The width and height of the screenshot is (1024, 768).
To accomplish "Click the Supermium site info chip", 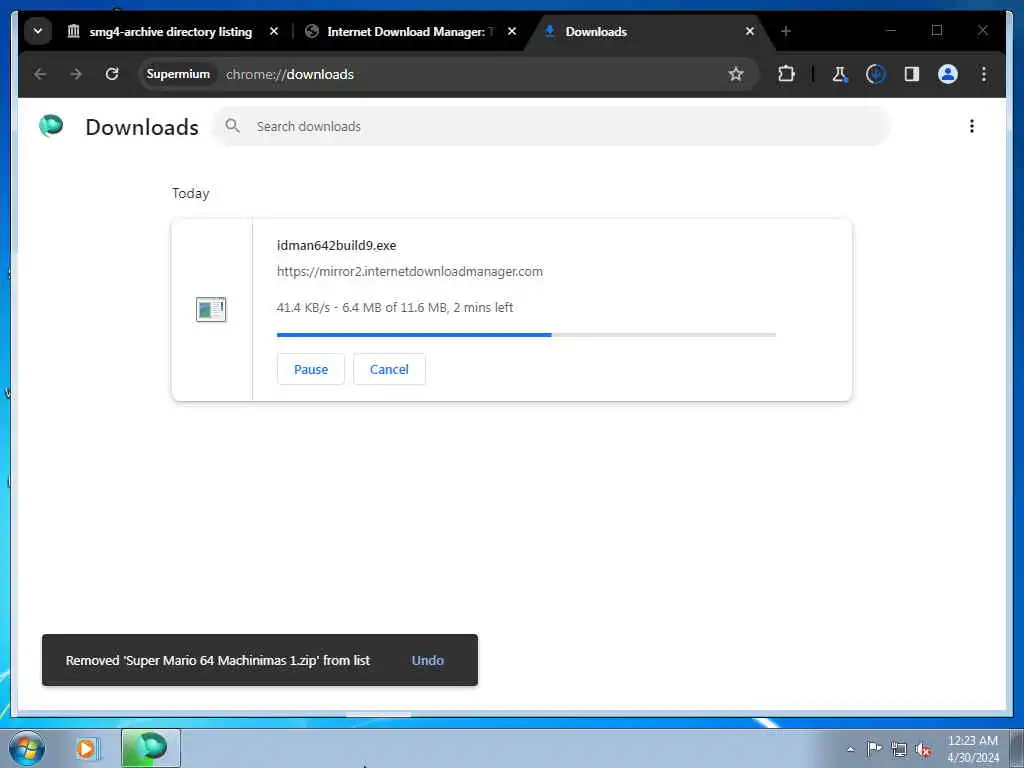I will (x=178, y=74).
